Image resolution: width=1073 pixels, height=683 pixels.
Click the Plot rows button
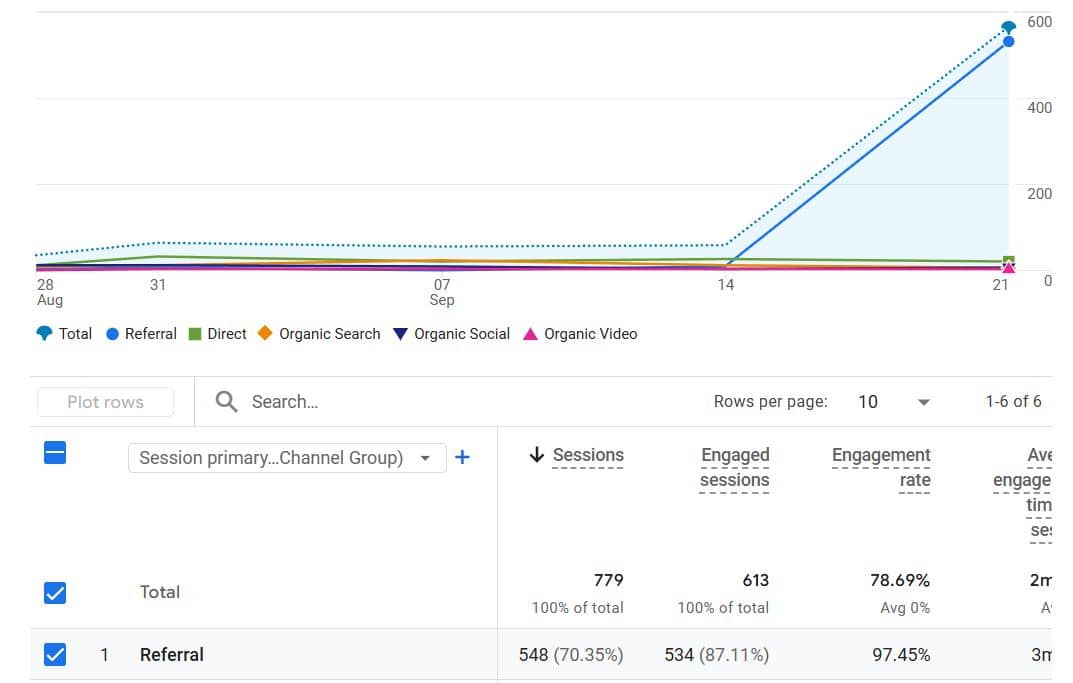click(105, 402)
